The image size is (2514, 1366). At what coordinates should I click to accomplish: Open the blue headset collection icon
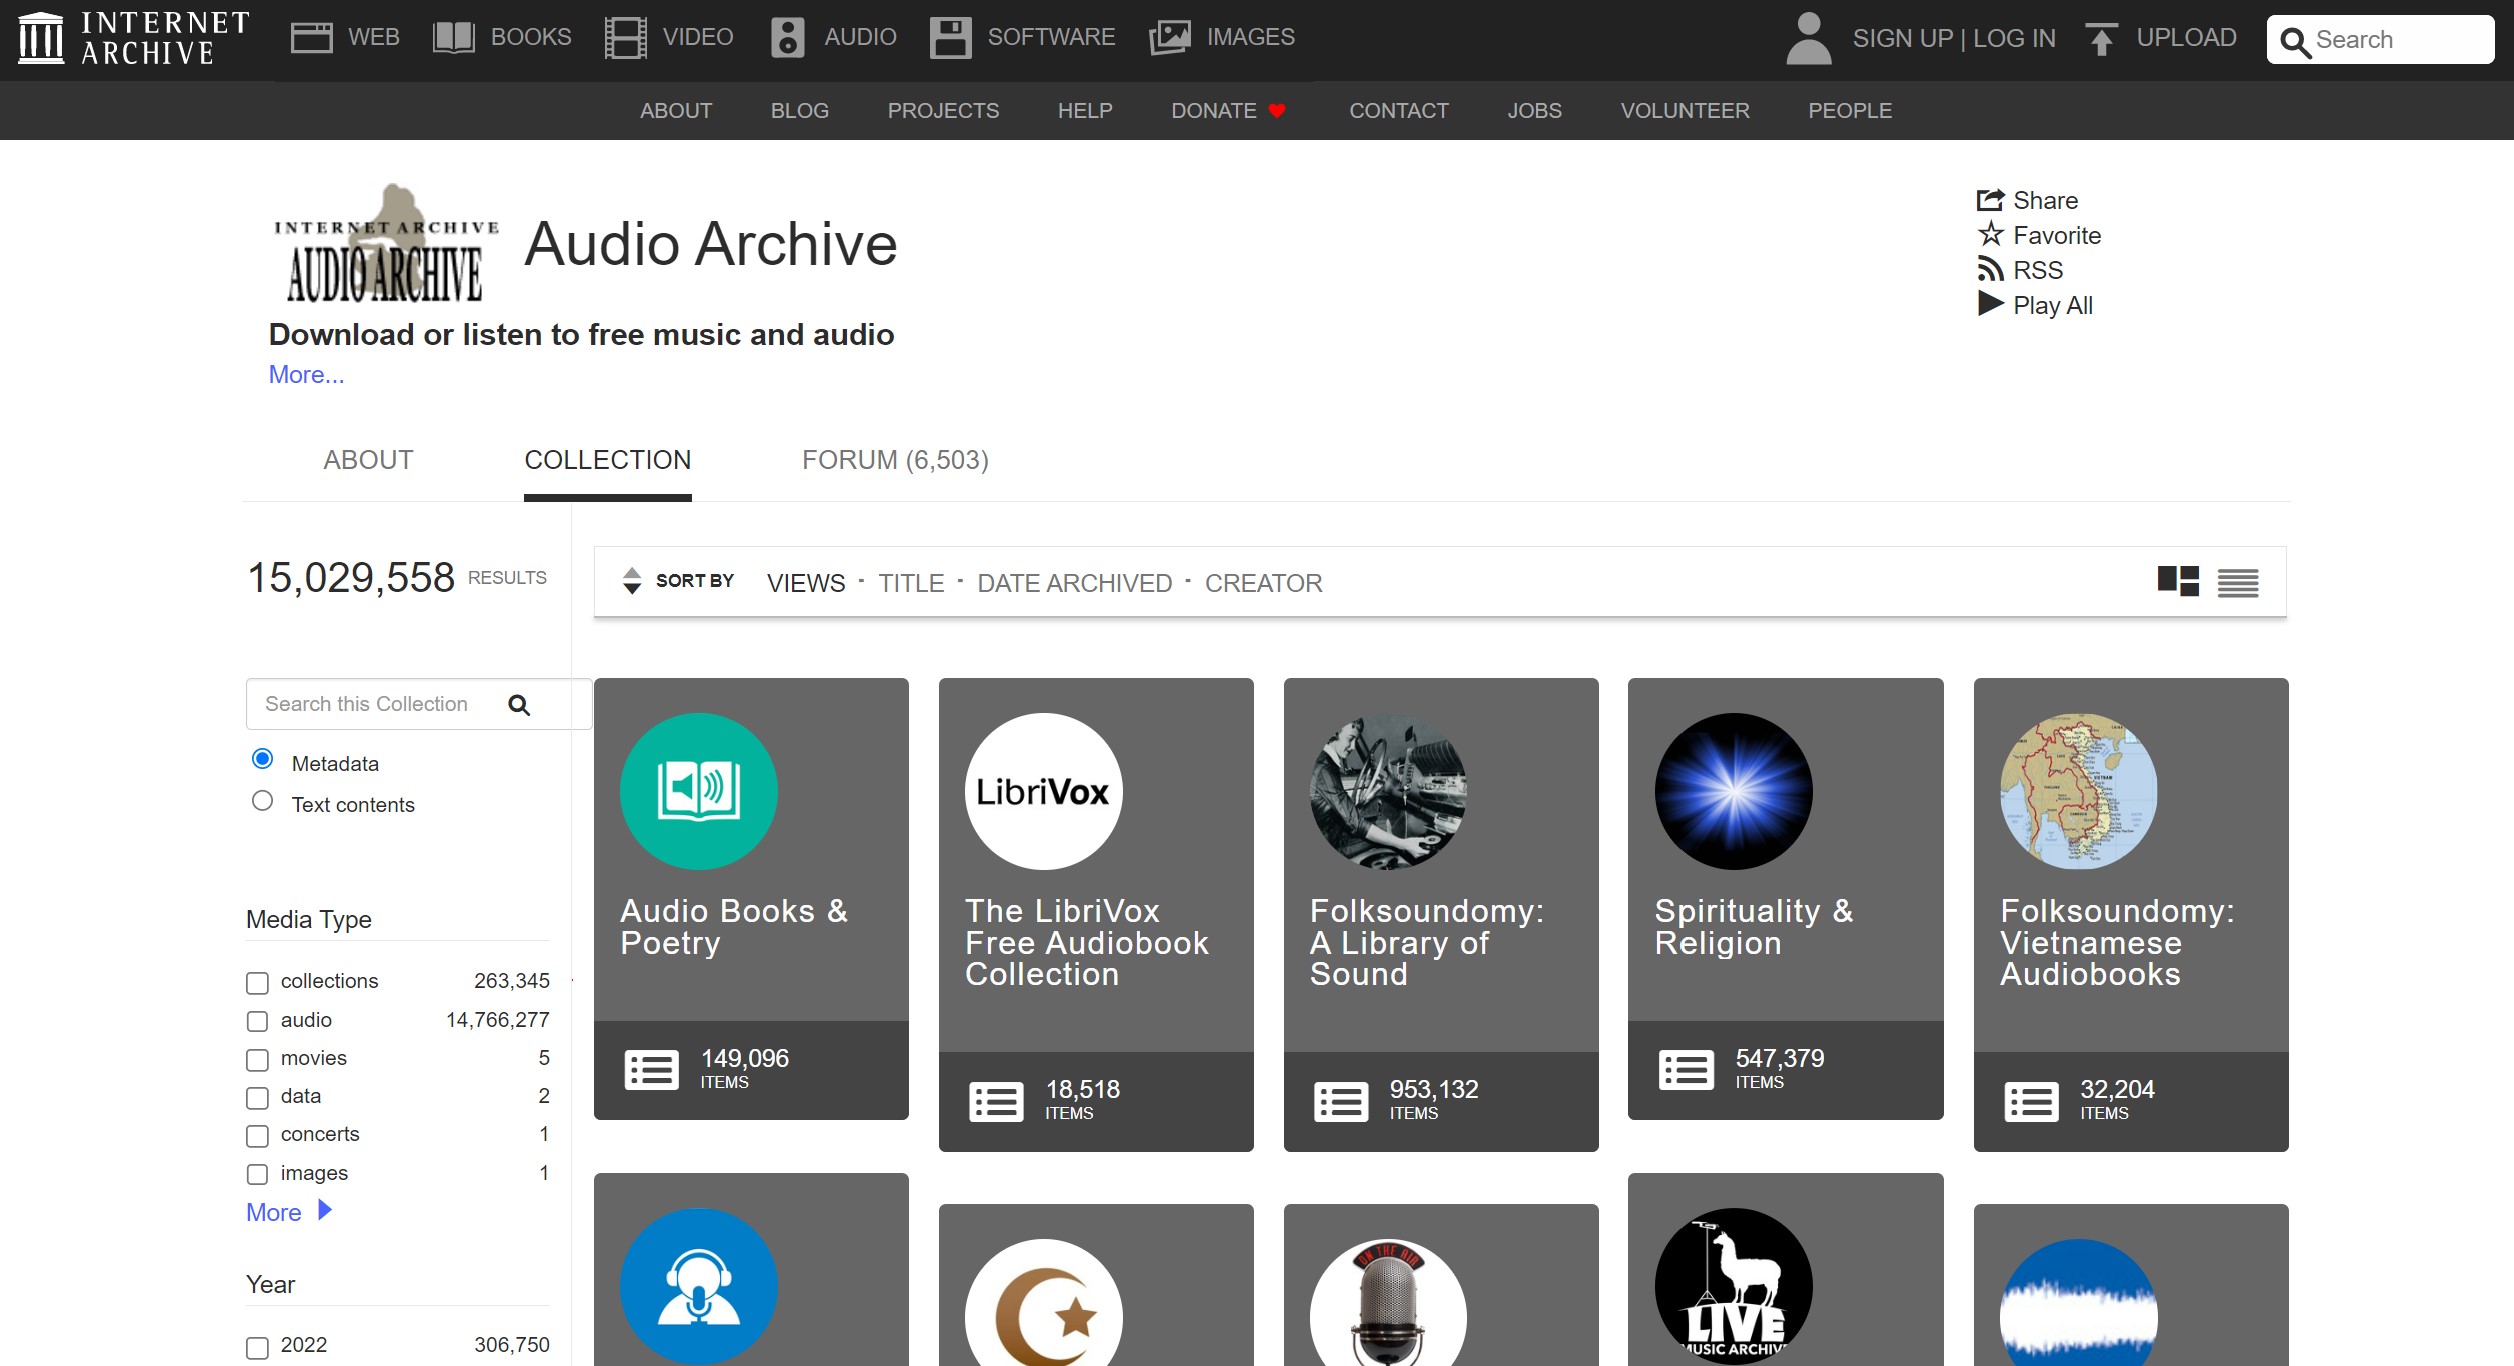699,1287
